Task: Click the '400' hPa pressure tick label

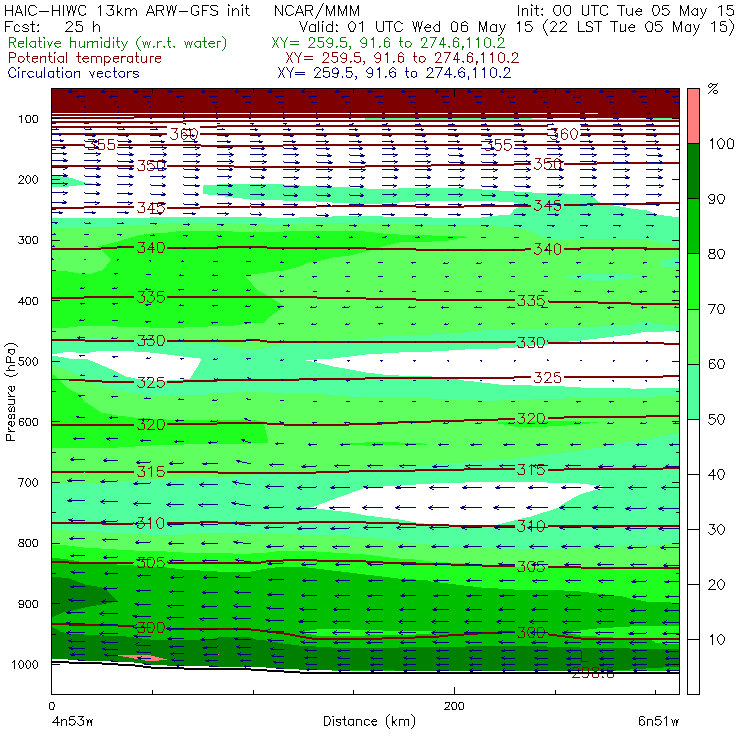Action: coord(28,301)
